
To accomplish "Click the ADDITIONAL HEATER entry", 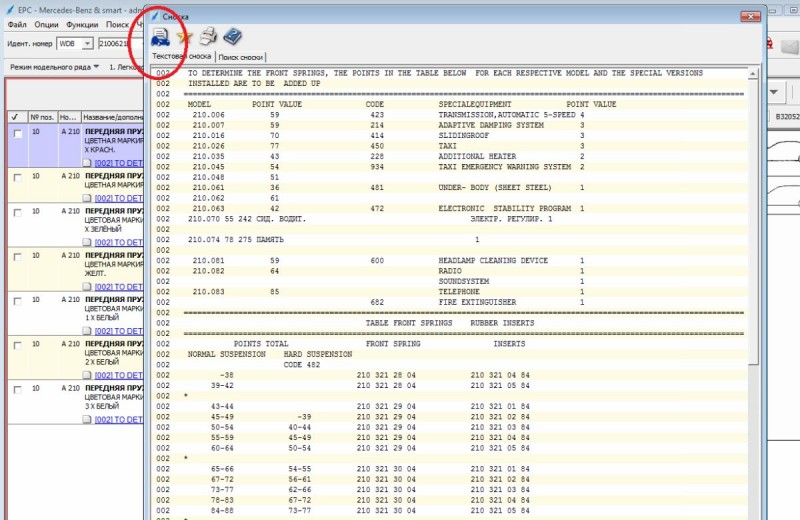I will click(x=477, y=157).
